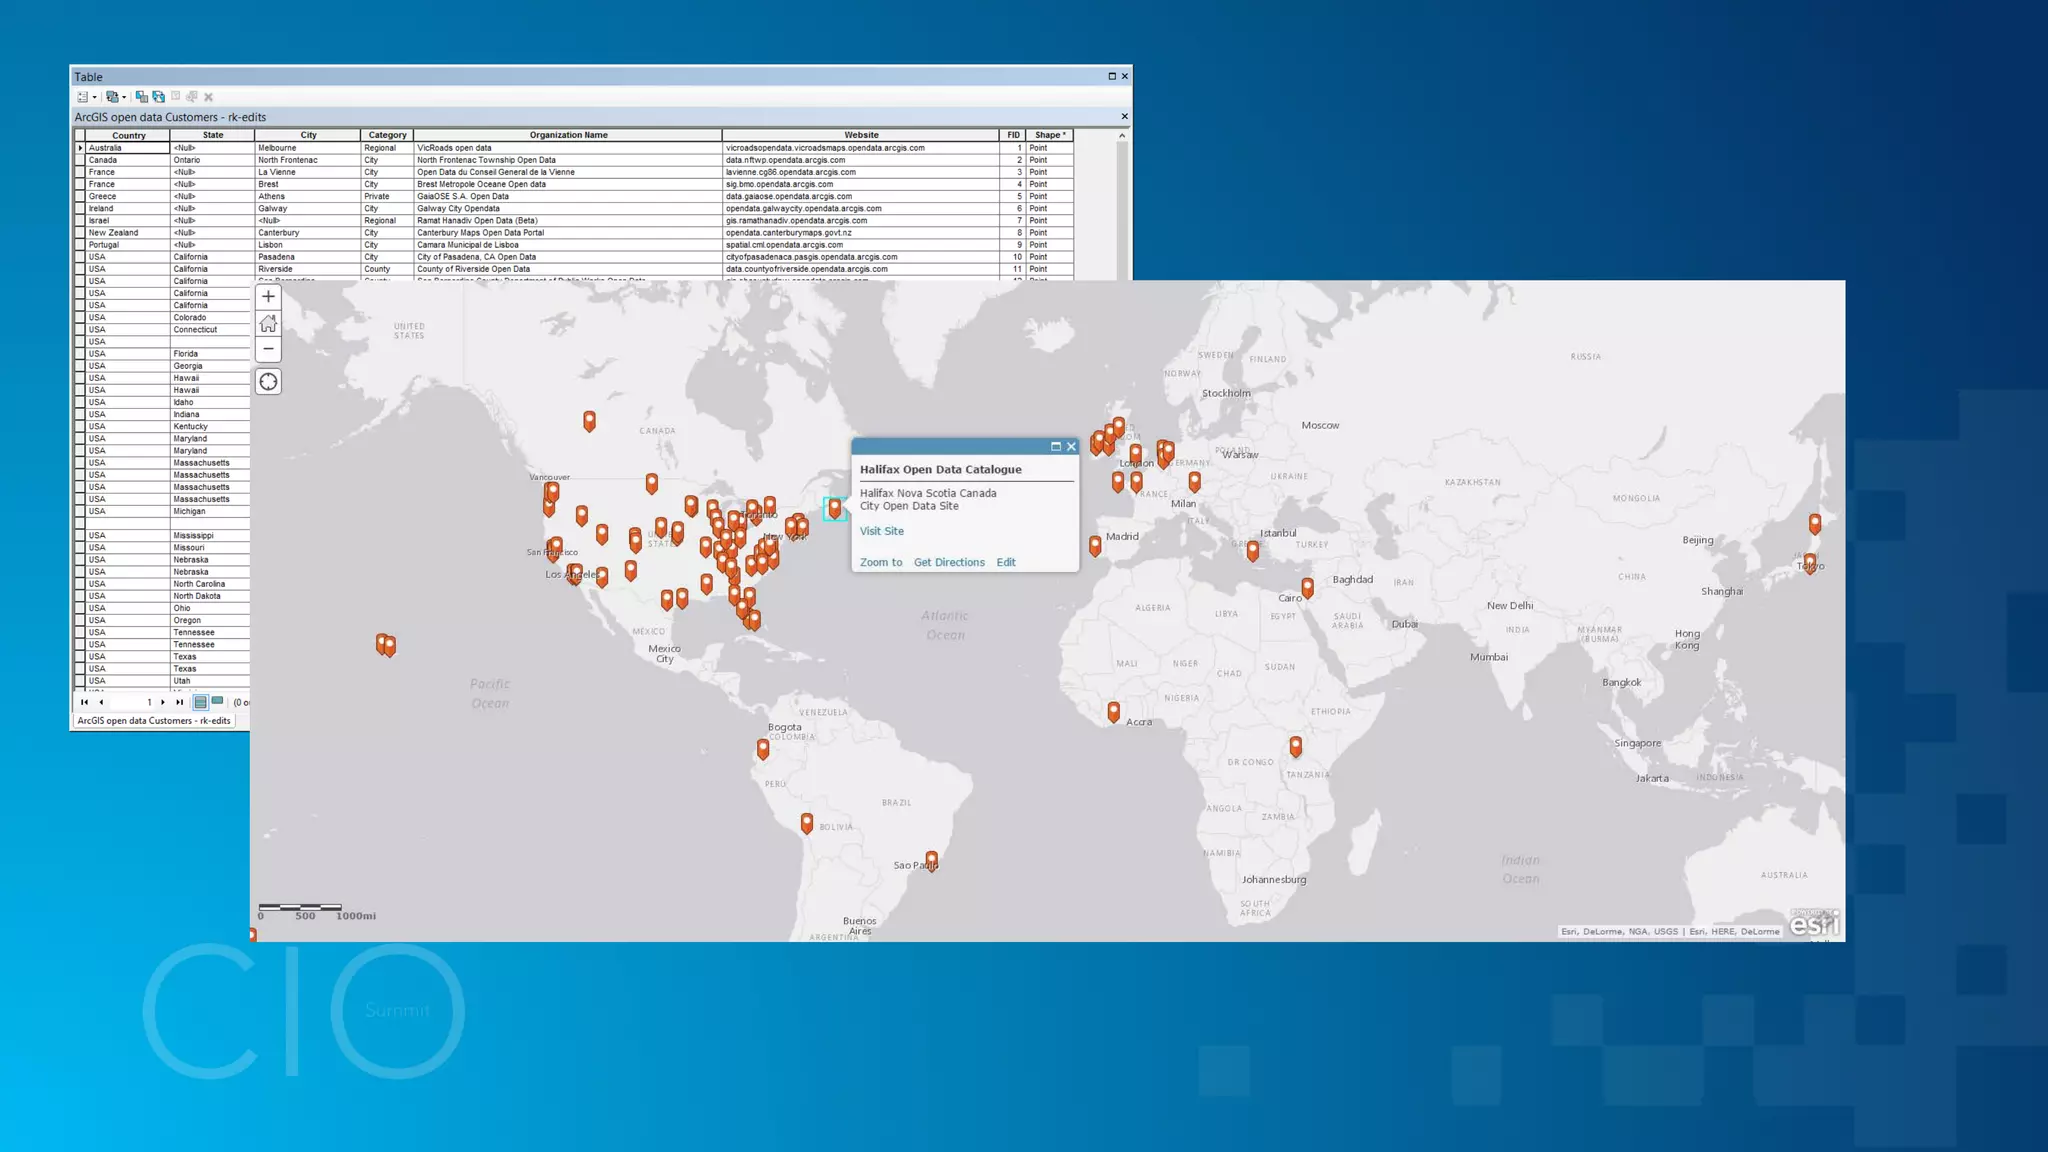Click the Switch Selection toolbar icon
Image resolution: width=2048 pixels, height=1152 pixels.
(158, 97)
